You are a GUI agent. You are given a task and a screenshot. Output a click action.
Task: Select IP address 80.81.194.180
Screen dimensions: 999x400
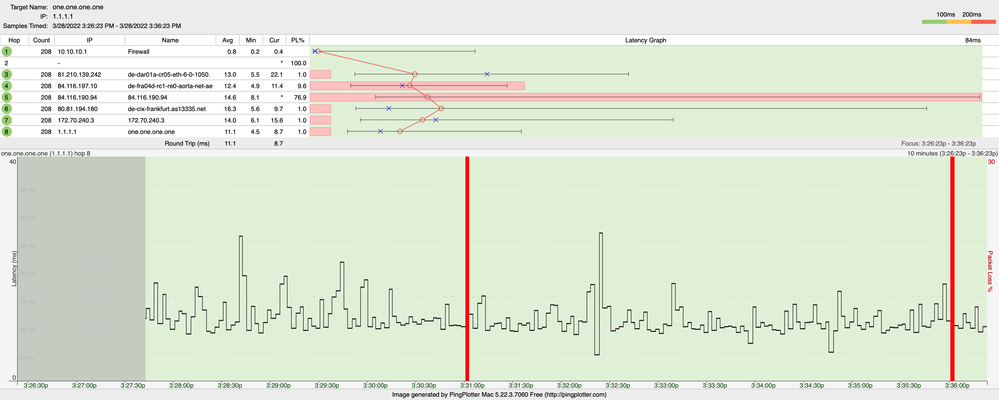coord(77,109)
